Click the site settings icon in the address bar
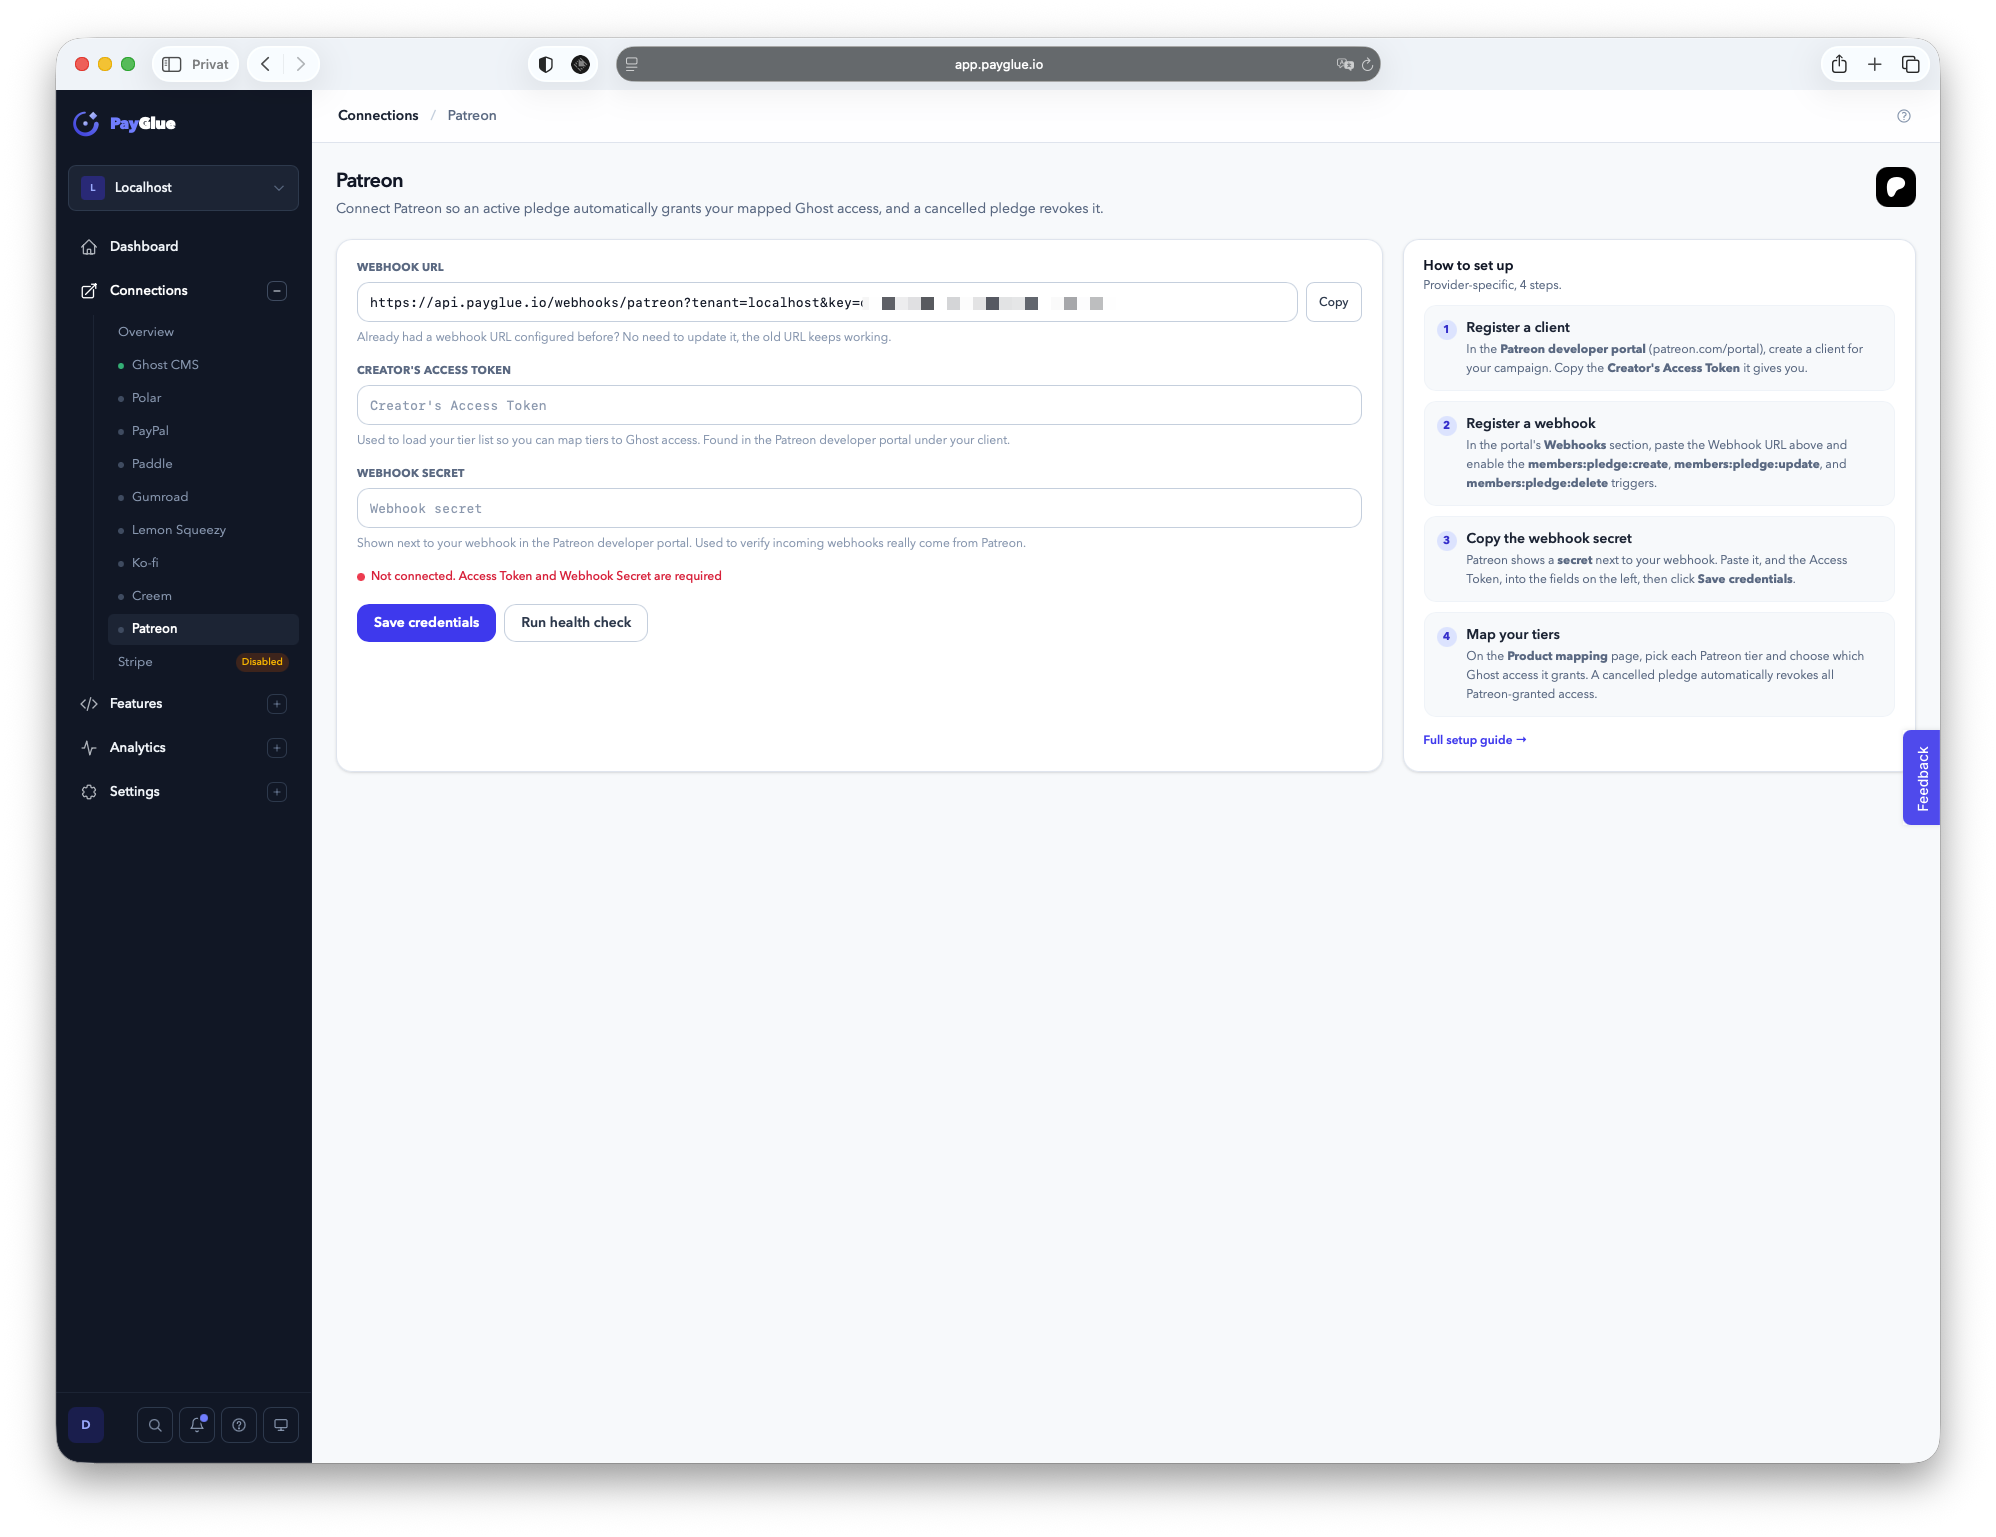The width and height of the screenshot is (1996, 1537). point(632,64)
